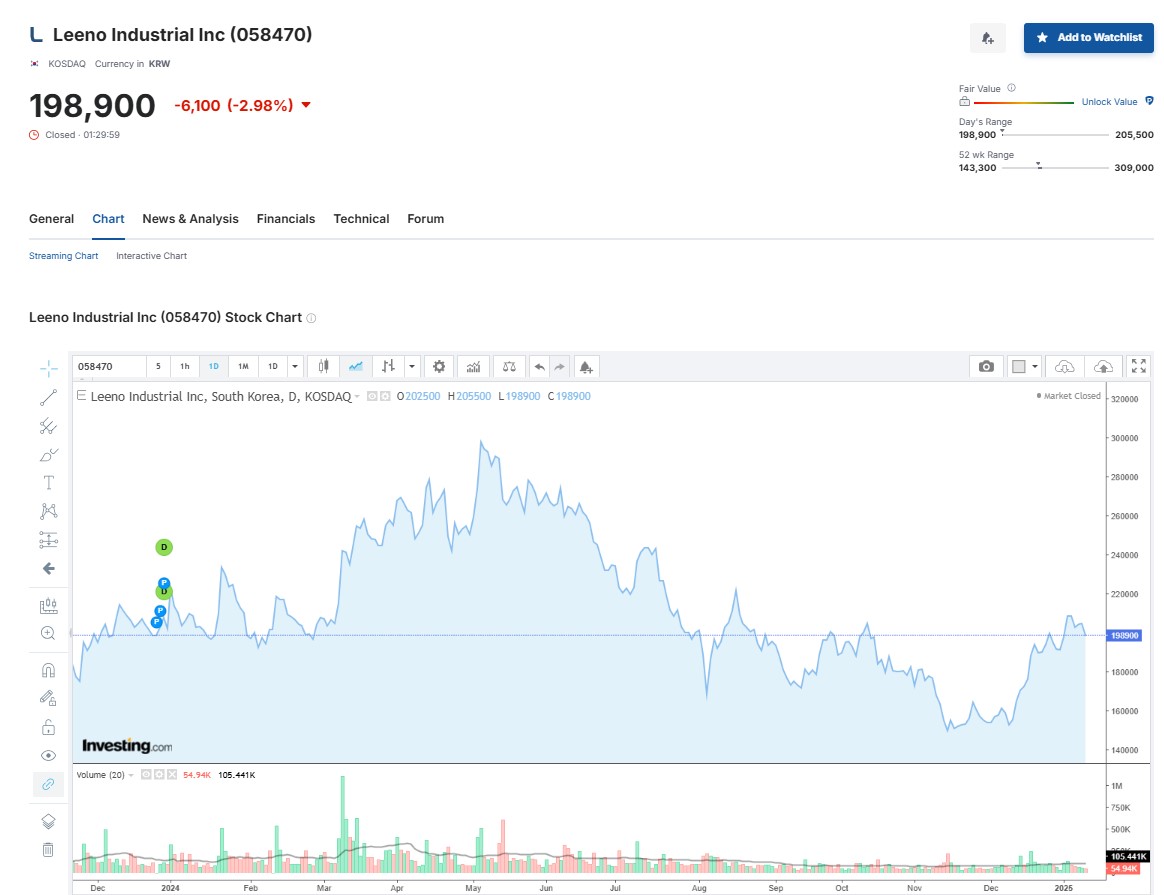Open the General tab
The height and width of the screenshot is (895, 1164).
(51, 219)
